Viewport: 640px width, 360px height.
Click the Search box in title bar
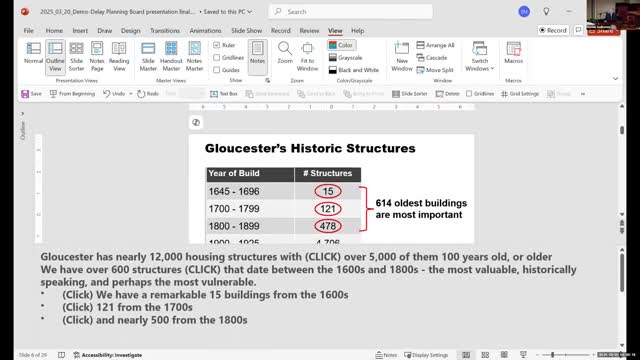[351, 12]
